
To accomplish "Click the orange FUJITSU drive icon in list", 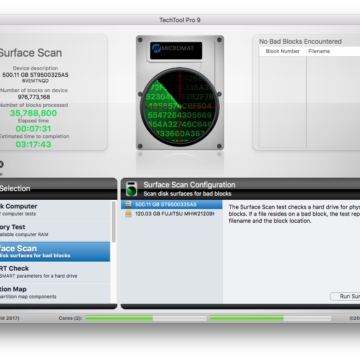I will tap(128, 214).
